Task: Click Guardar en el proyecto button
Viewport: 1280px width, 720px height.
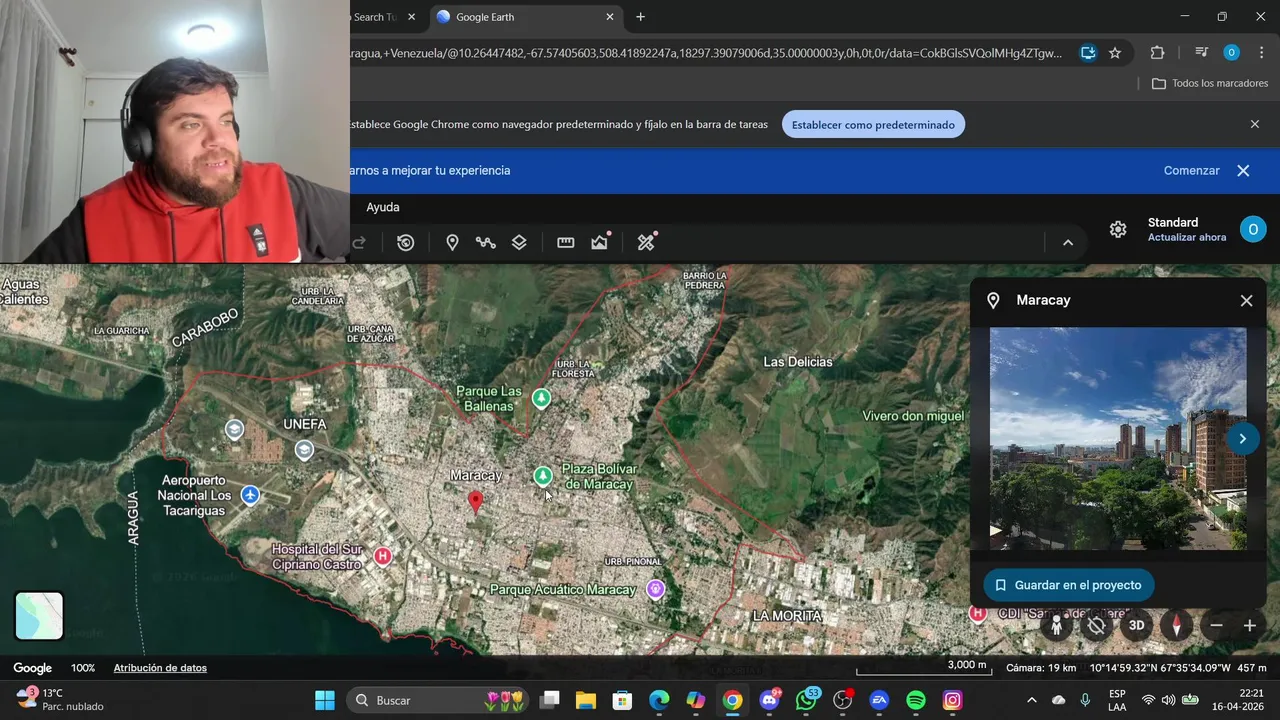Action: (1068, 585)
